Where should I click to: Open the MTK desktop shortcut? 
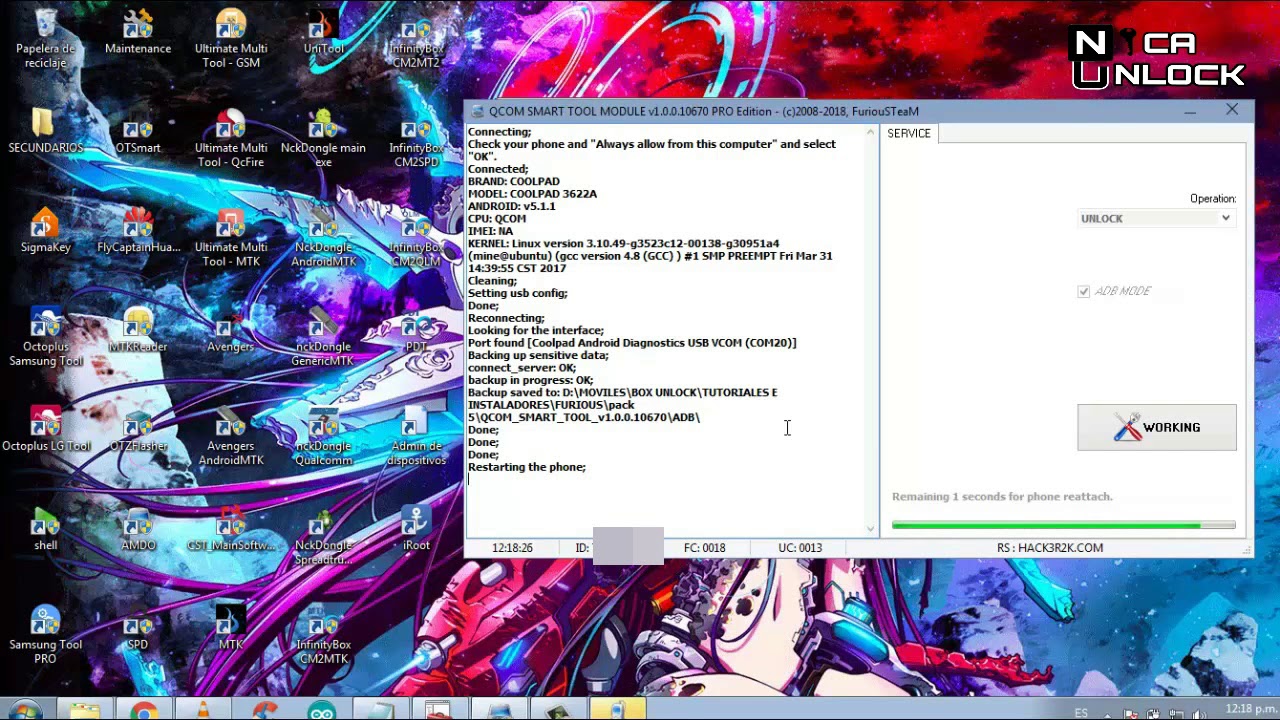coord(231,628)
